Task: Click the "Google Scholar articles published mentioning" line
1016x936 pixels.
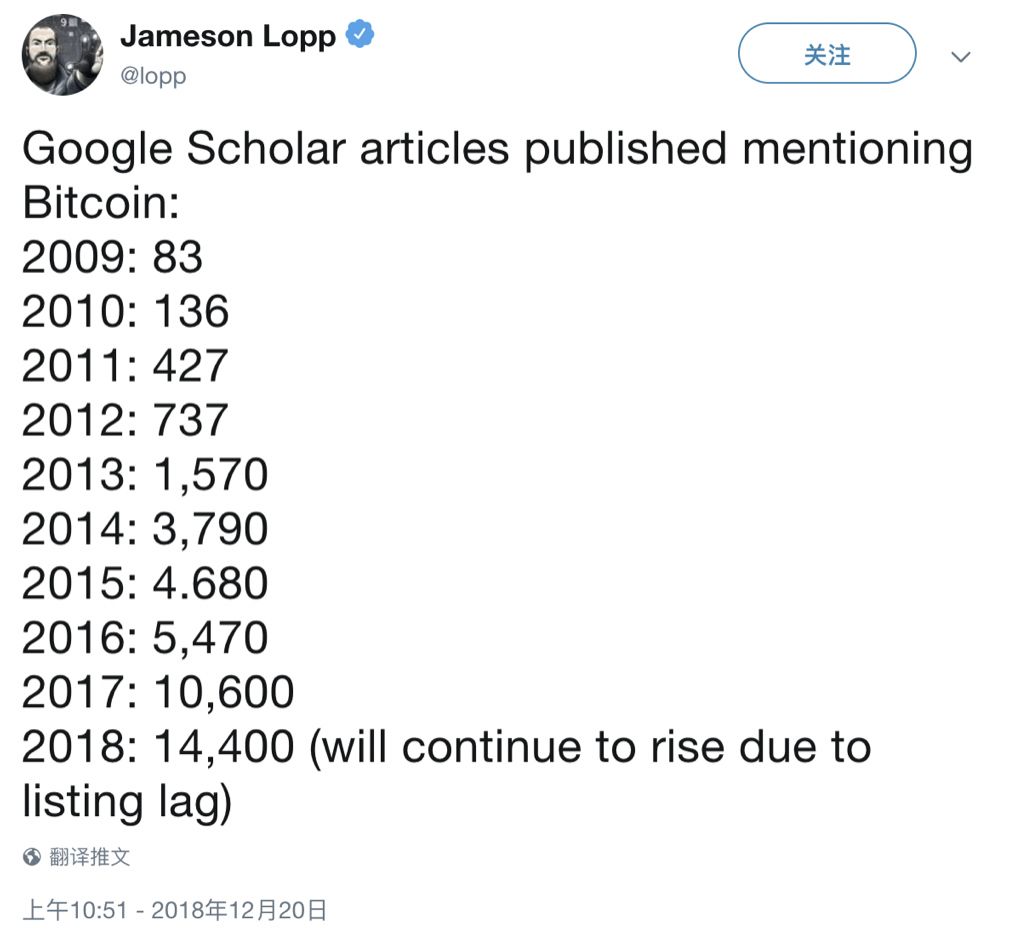Action: click(497, 150)
